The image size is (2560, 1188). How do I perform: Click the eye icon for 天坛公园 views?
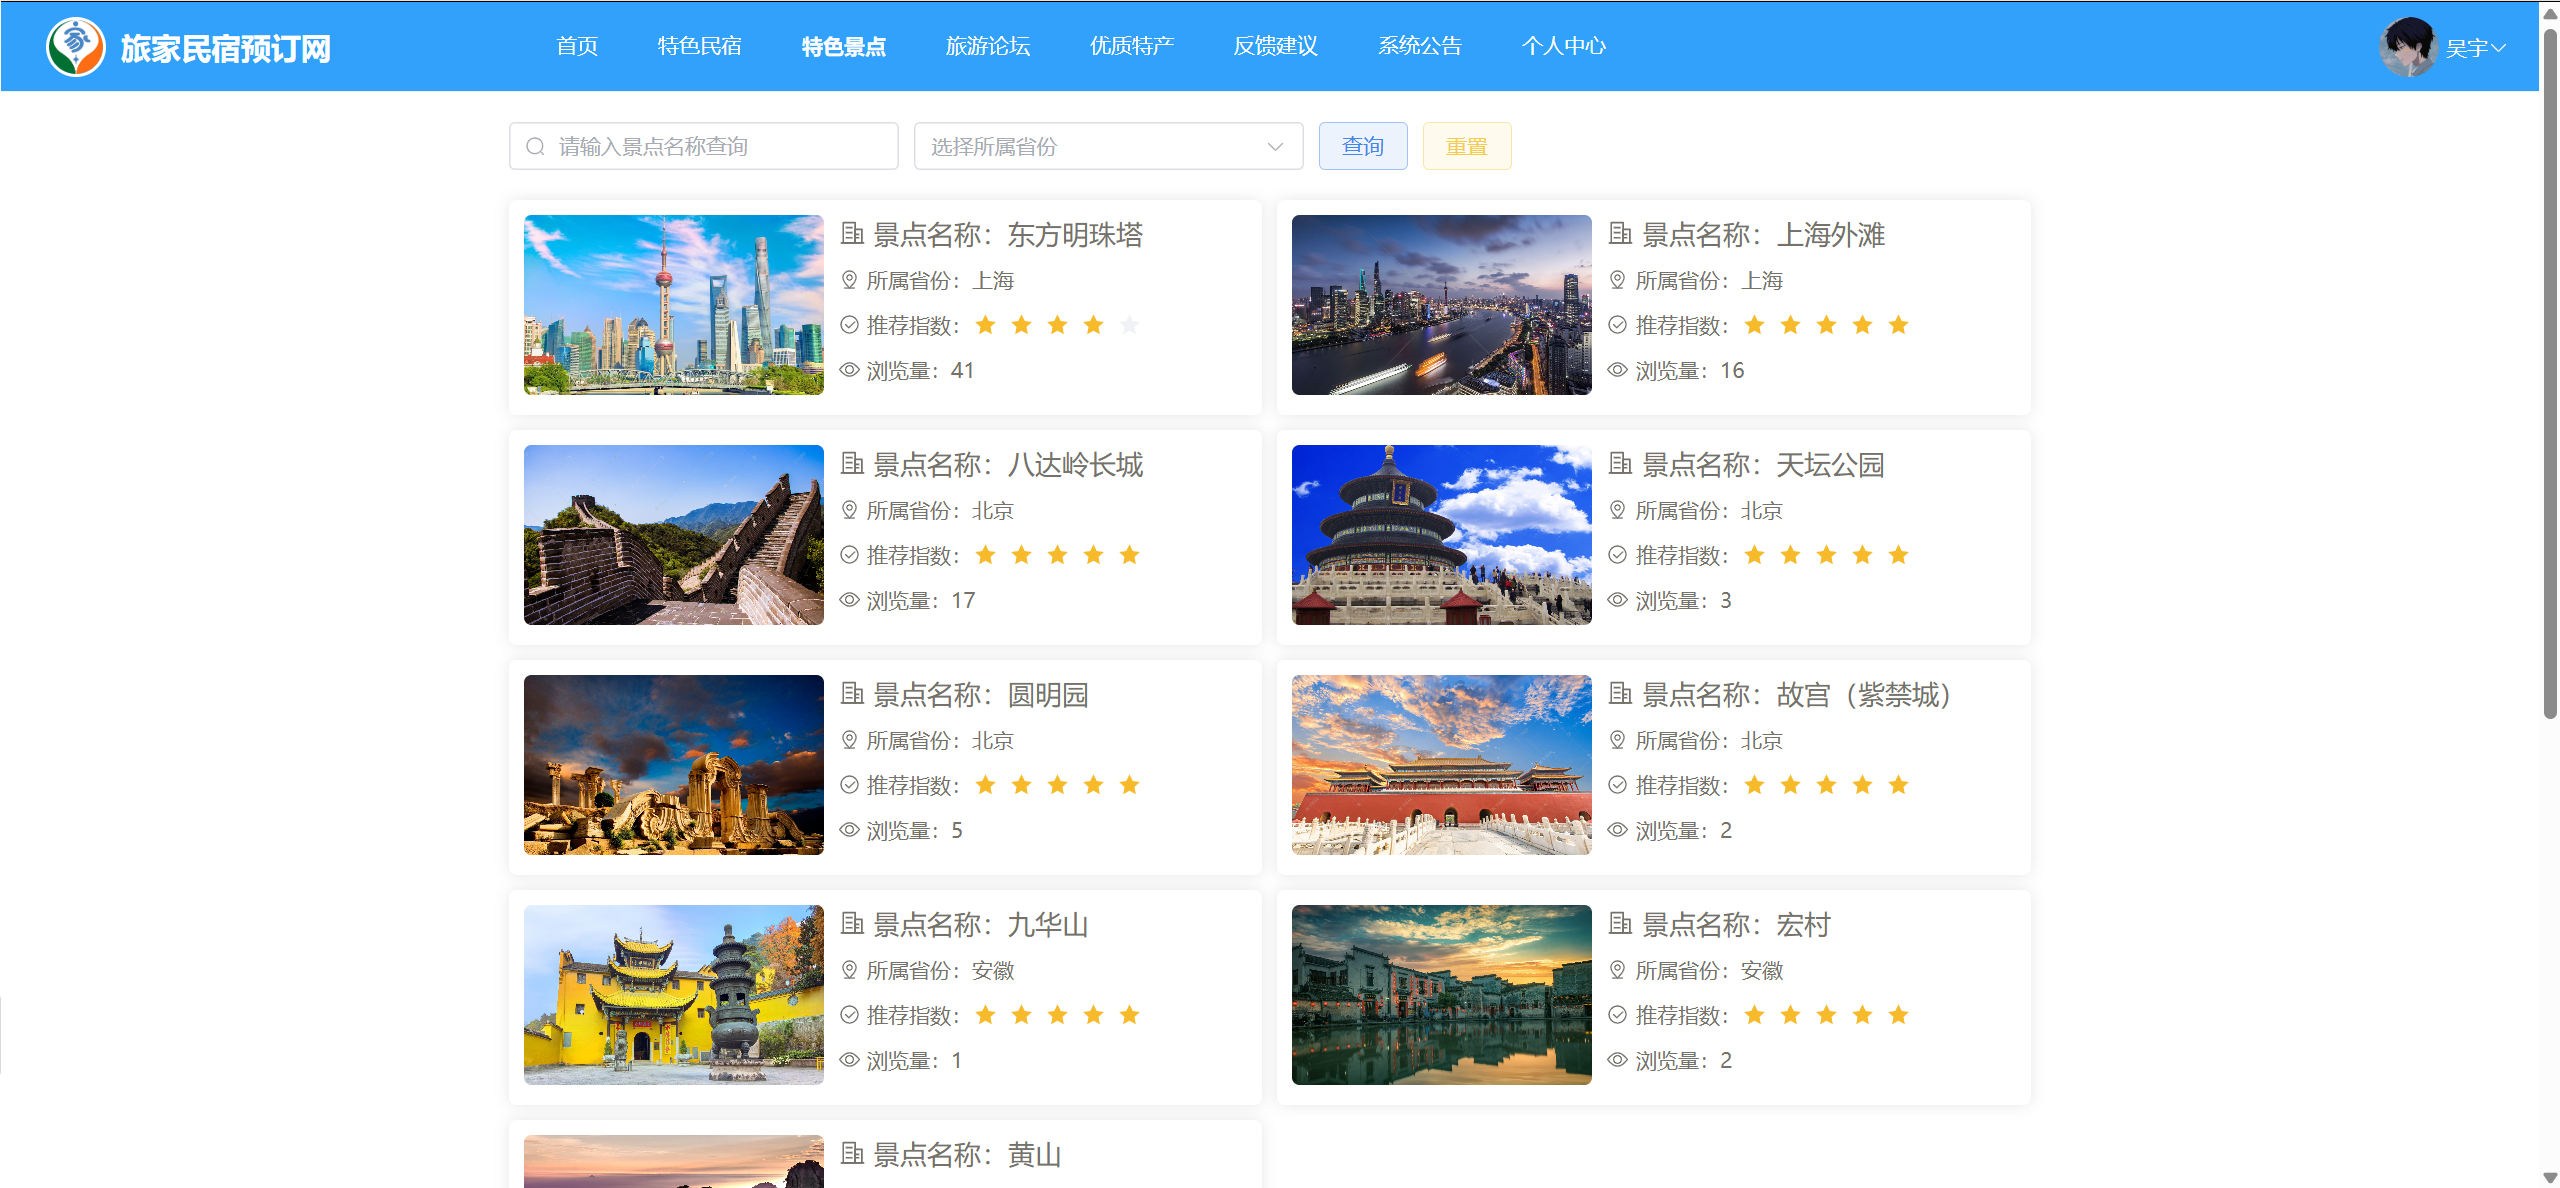(1617, 600)
